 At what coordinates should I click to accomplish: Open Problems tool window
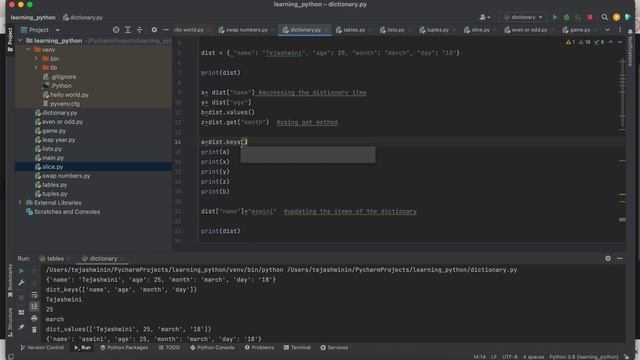259,347
